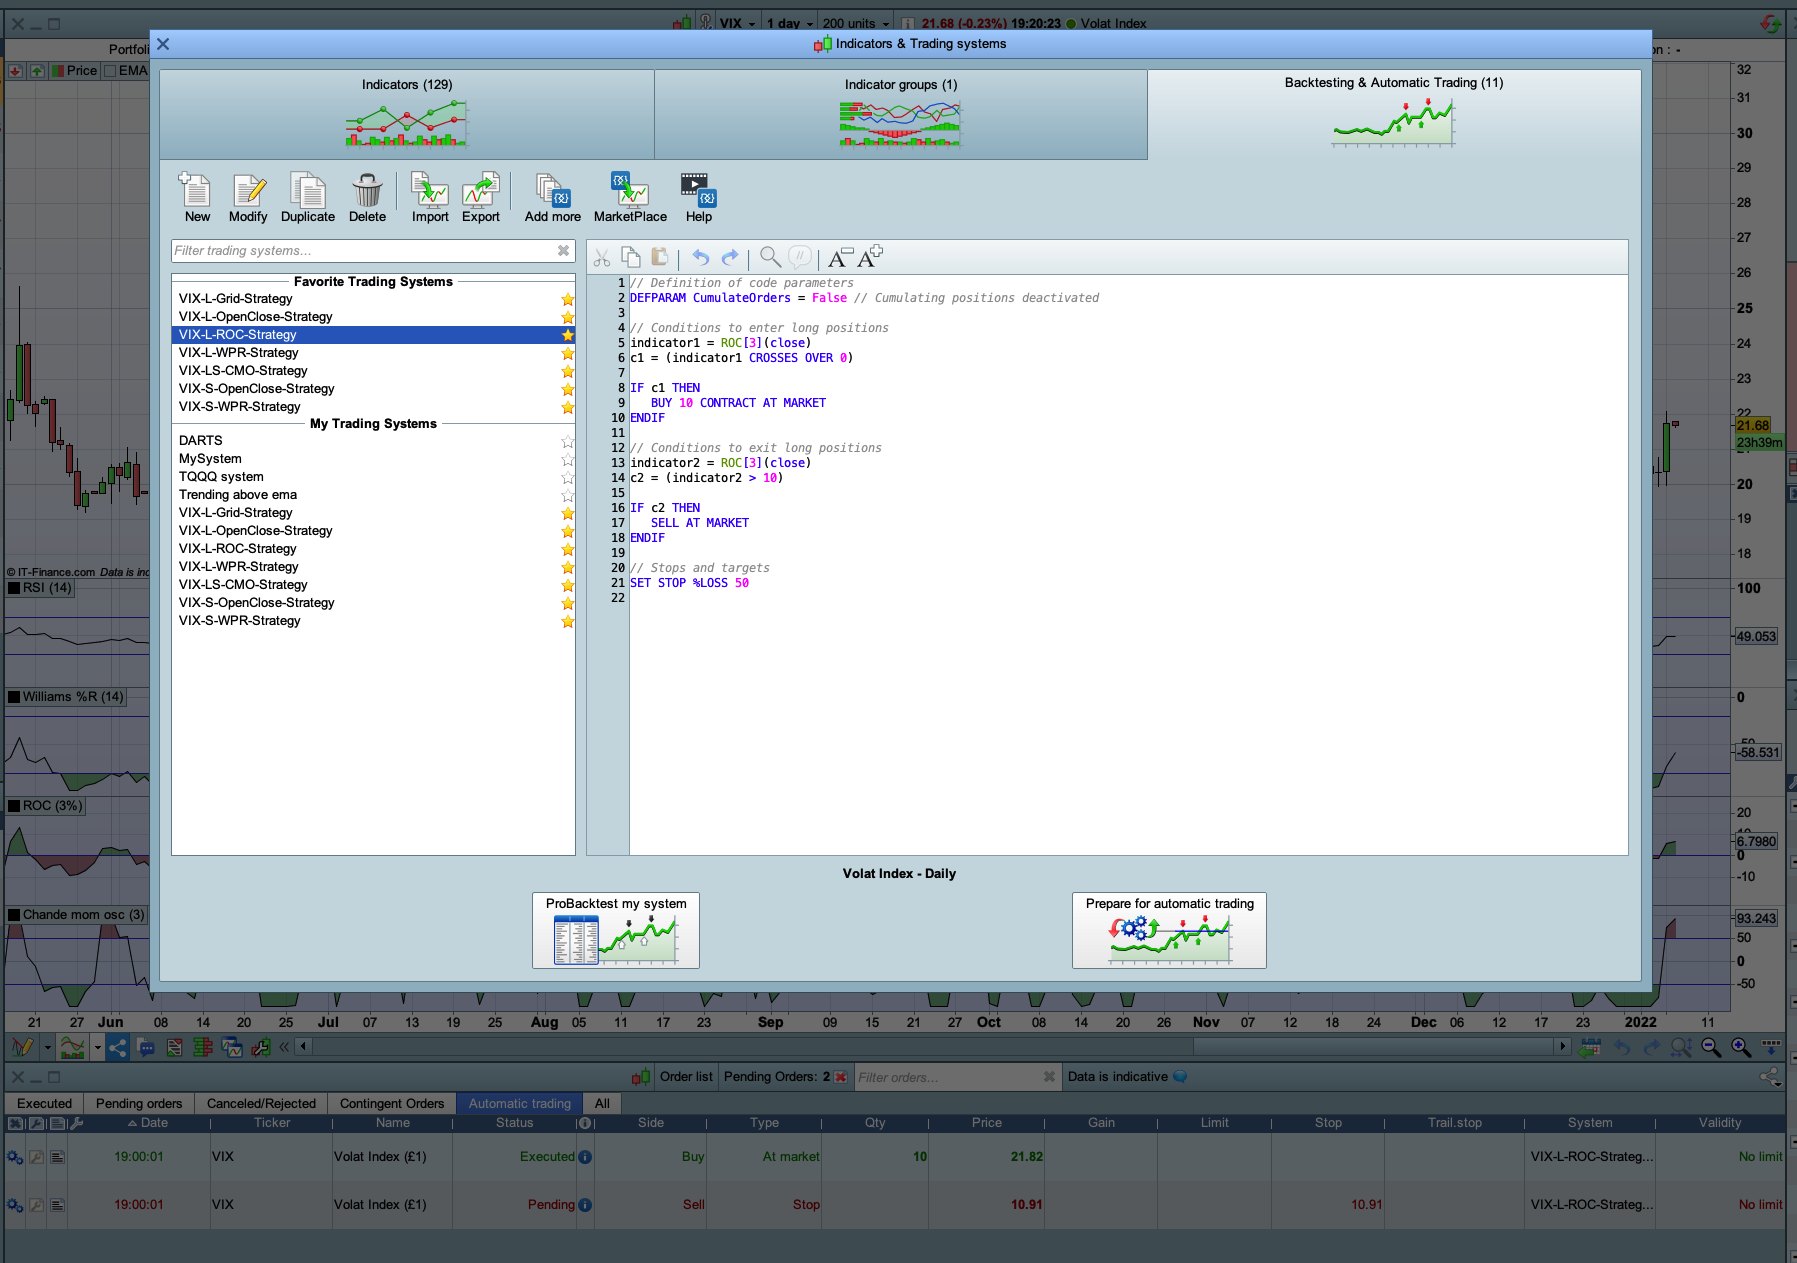Click the undo arrow in code editor
Viewport: 1797px width, 1263px height.
701,258
